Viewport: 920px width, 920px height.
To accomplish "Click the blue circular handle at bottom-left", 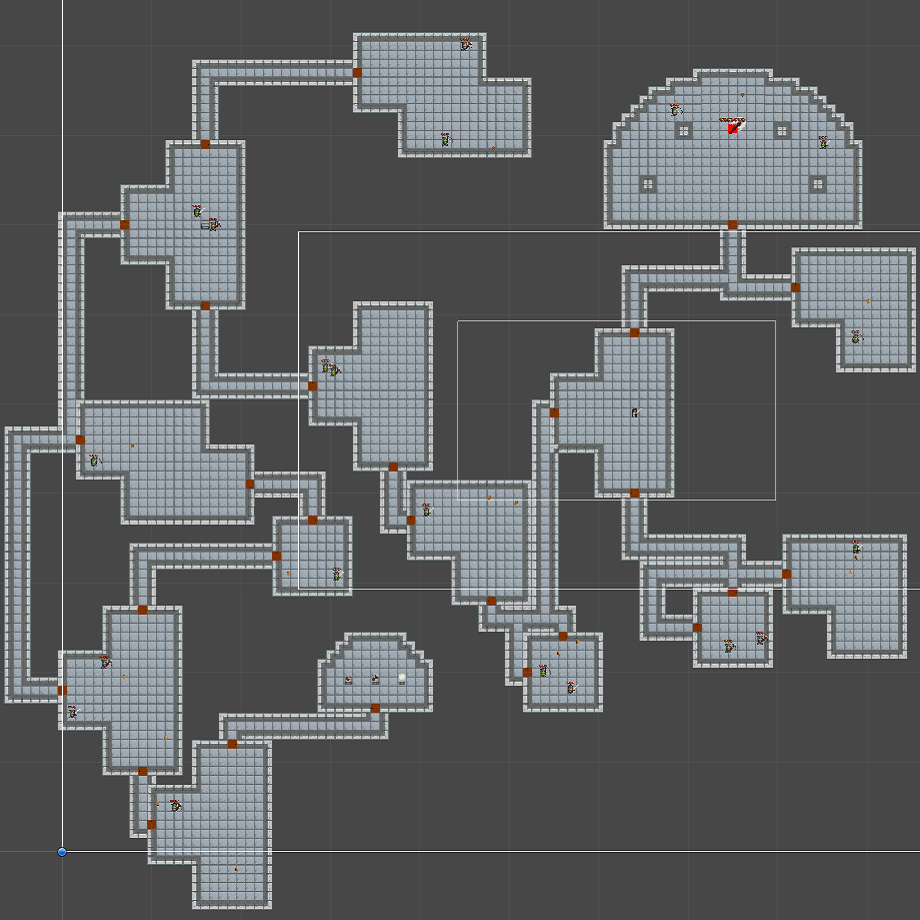I will pyautogui.click(x=62, y=852).
